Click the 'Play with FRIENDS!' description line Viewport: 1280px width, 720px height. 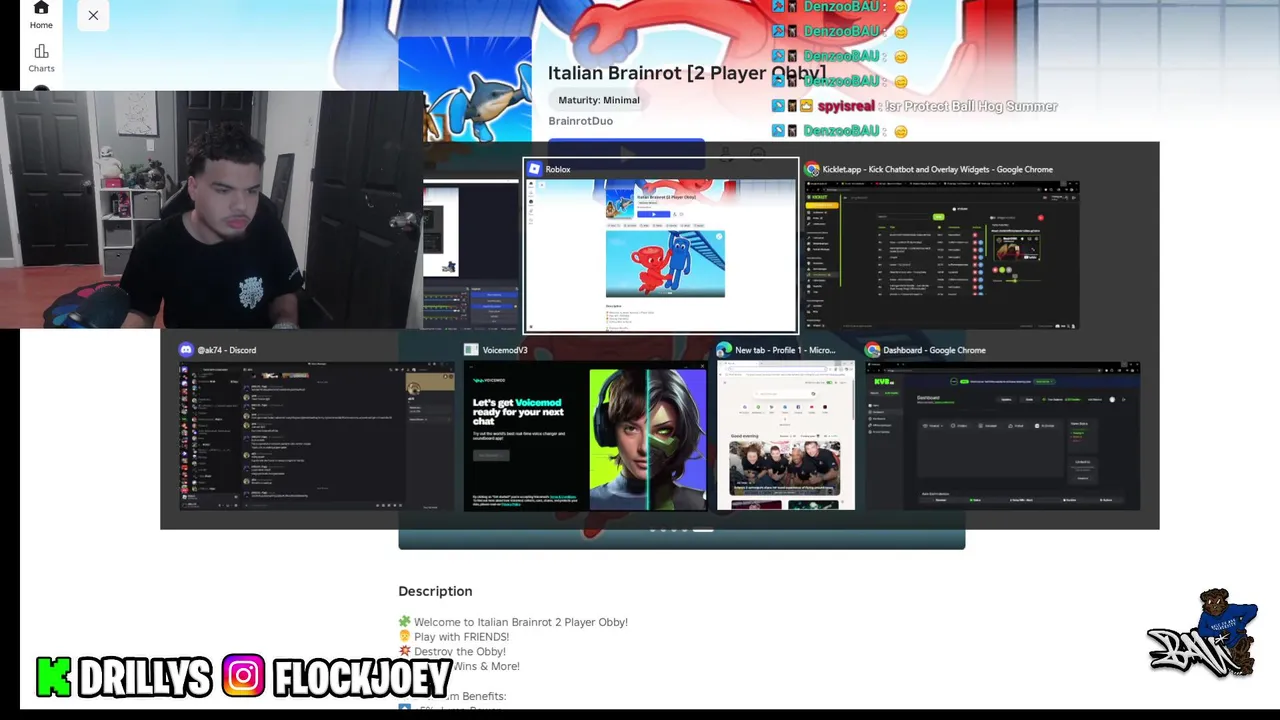461,637
